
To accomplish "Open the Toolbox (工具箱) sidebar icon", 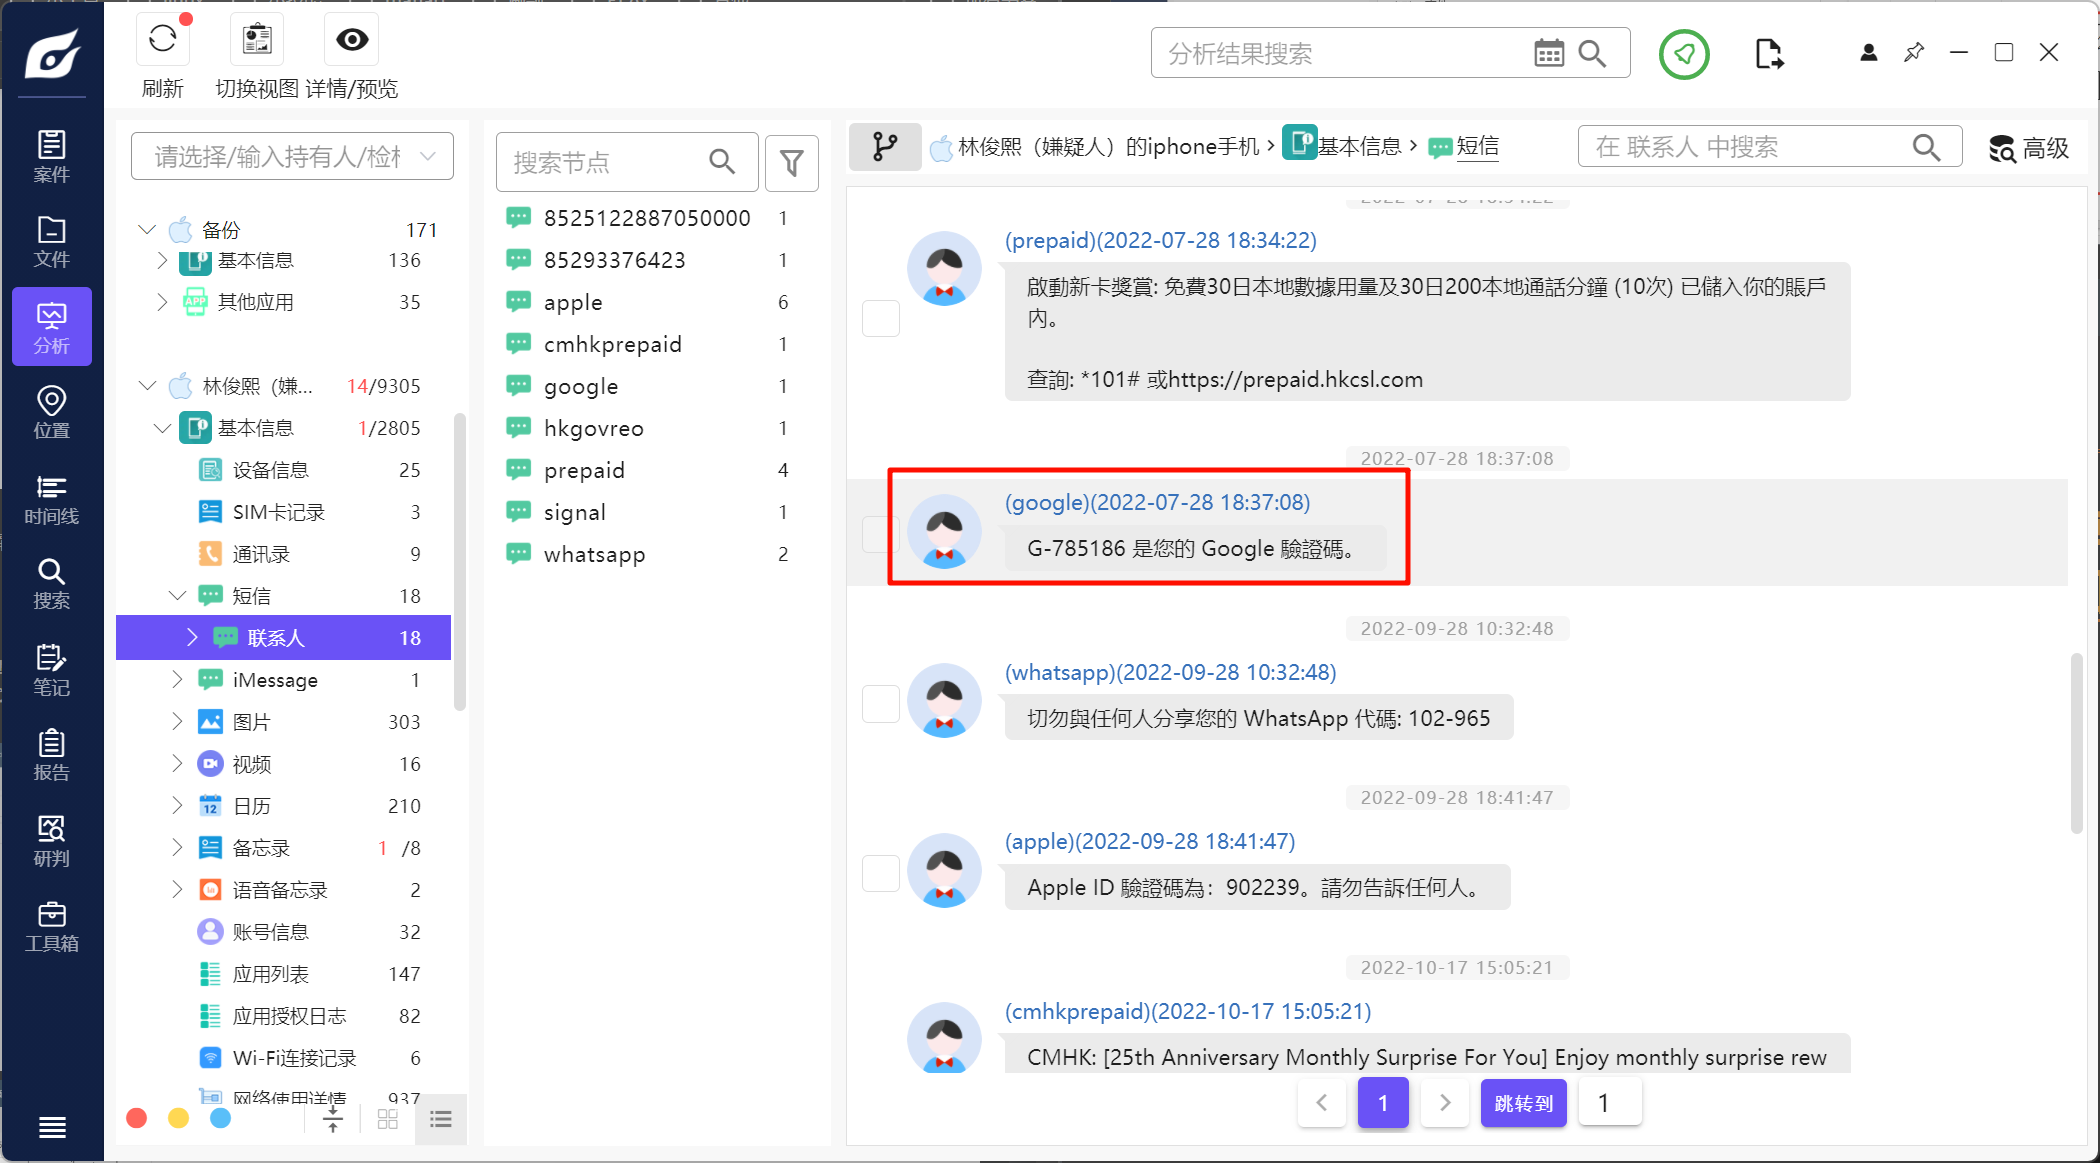I will 51,927.
